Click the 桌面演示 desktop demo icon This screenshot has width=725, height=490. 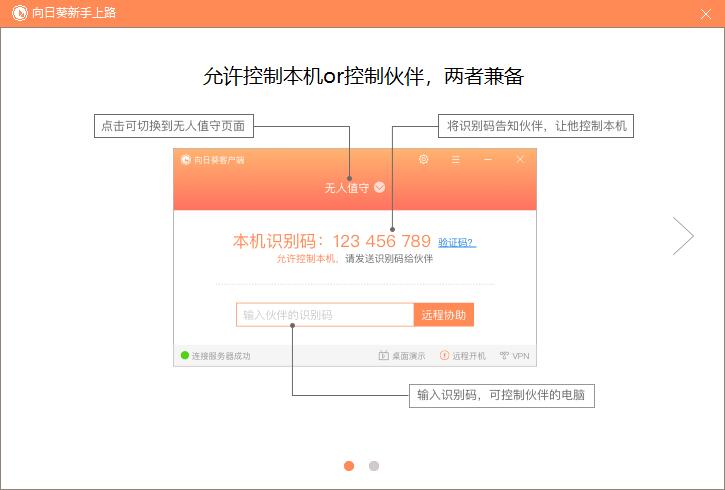point(383,356)
